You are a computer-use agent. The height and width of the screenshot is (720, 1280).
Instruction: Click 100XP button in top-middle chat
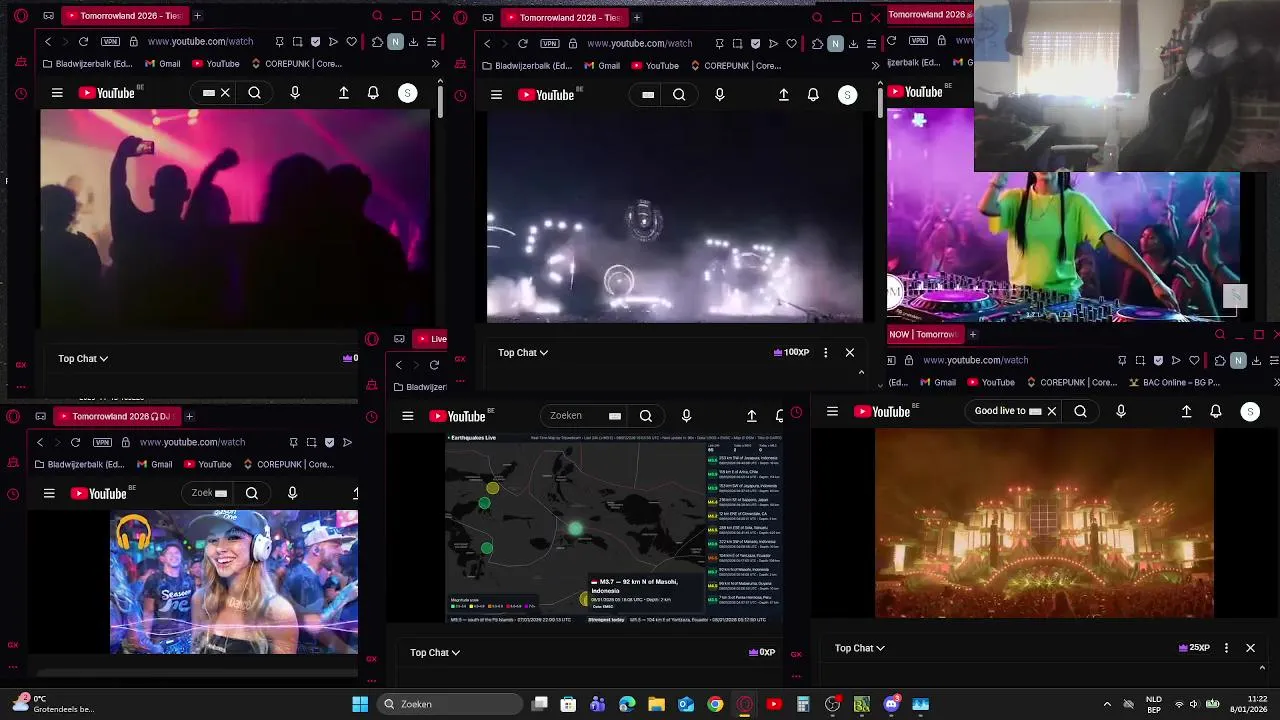click(791, 352)
